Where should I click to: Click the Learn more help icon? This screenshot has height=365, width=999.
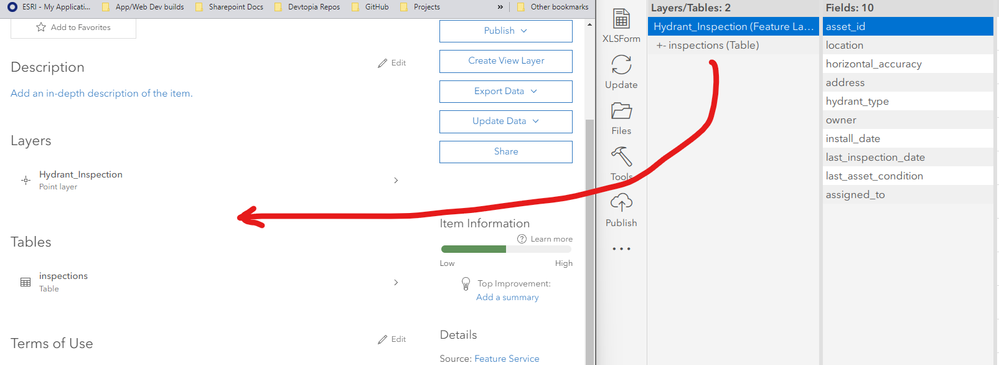coord(522,239)
